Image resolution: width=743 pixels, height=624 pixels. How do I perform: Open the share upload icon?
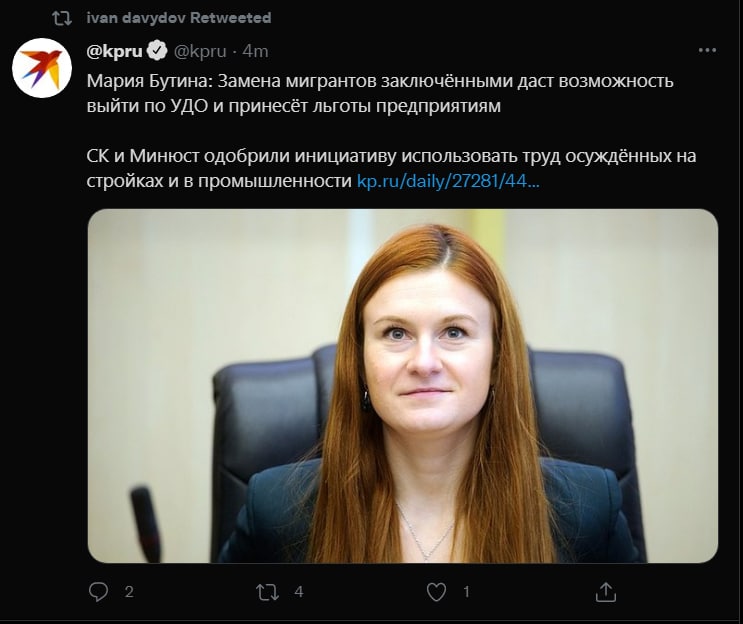click(x=606, y=592)
